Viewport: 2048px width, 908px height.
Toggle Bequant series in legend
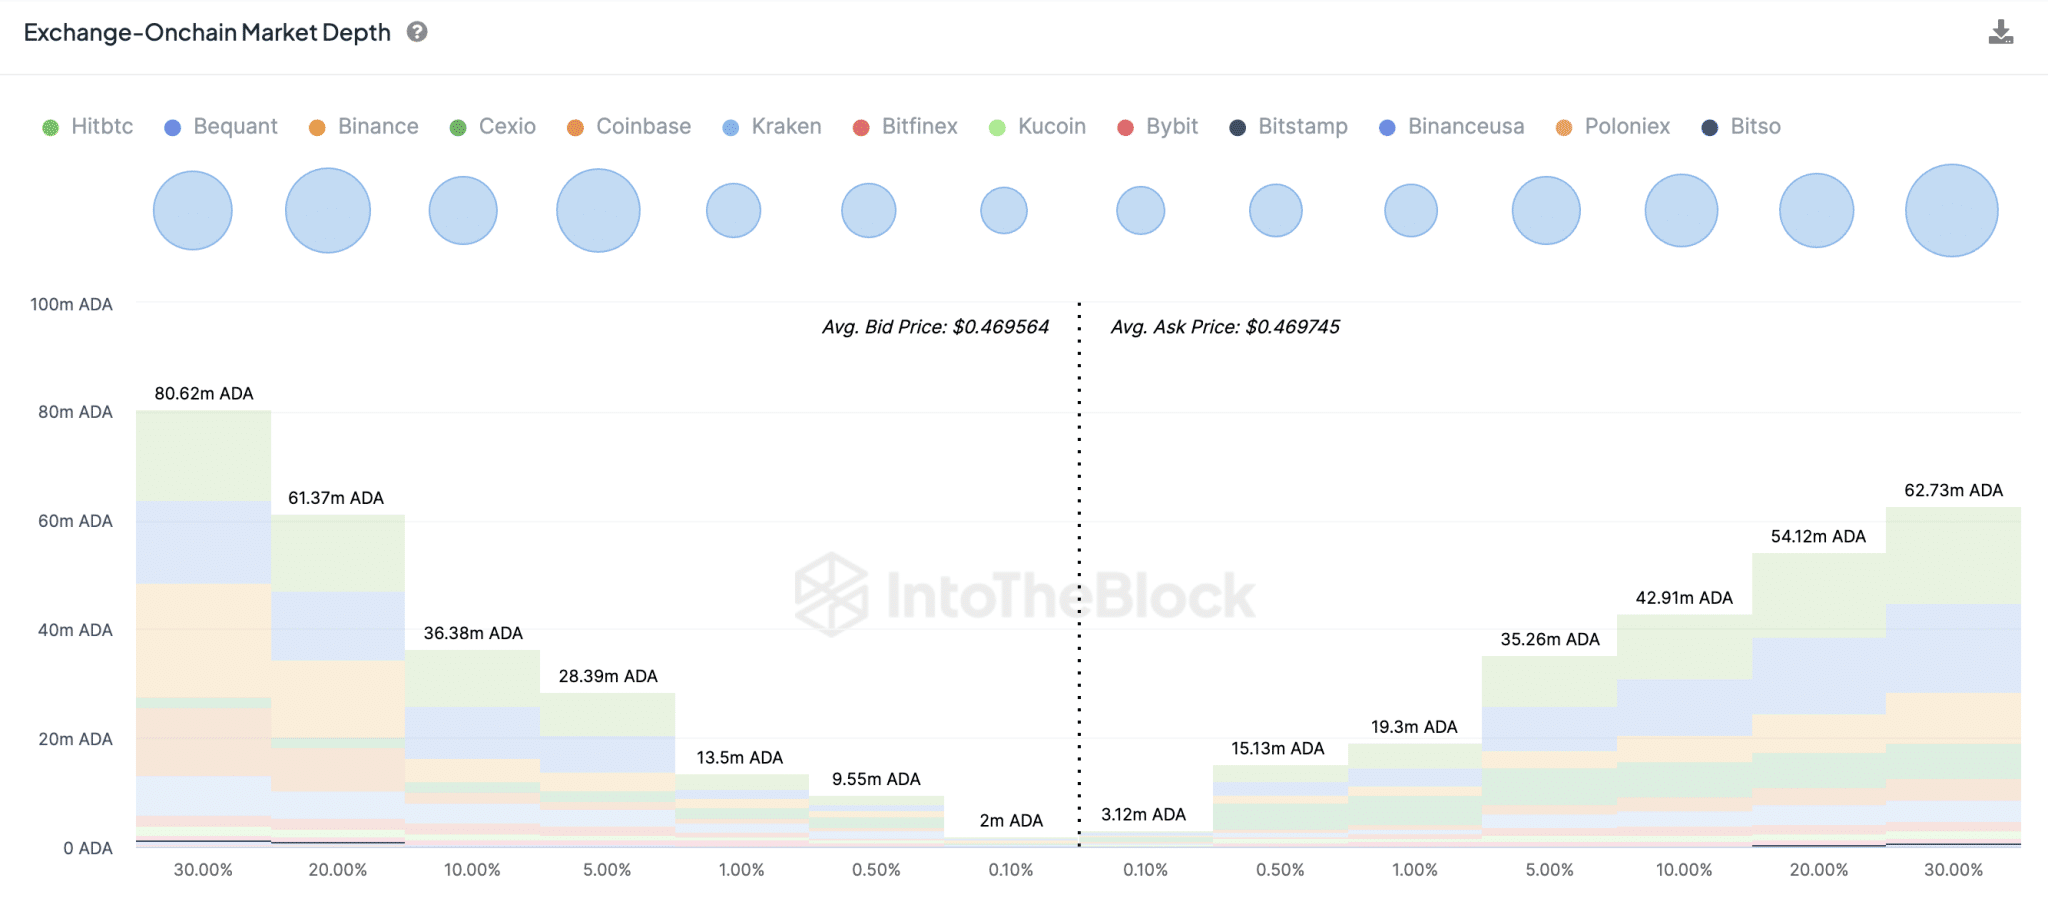[x=221, y=127]
